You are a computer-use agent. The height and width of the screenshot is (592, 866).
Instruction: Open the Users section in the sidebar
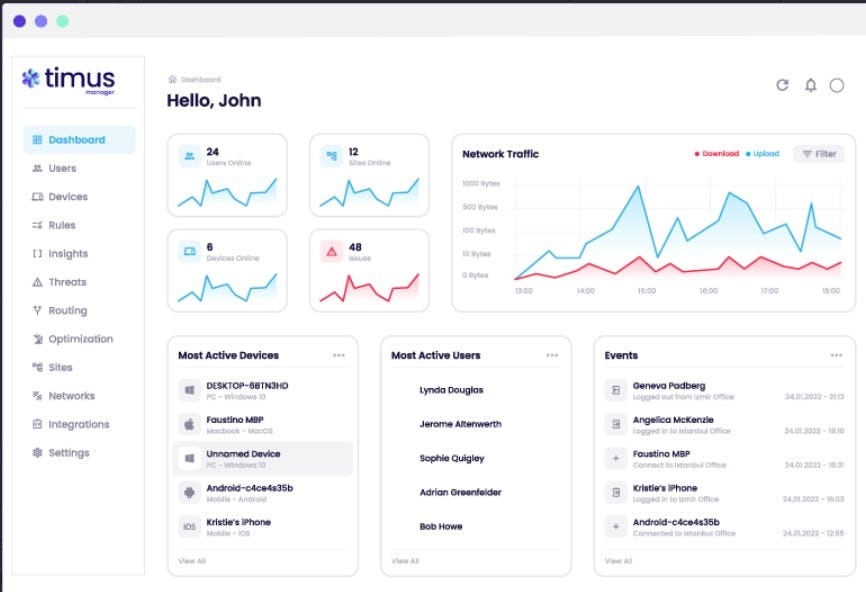pos(62,168)
